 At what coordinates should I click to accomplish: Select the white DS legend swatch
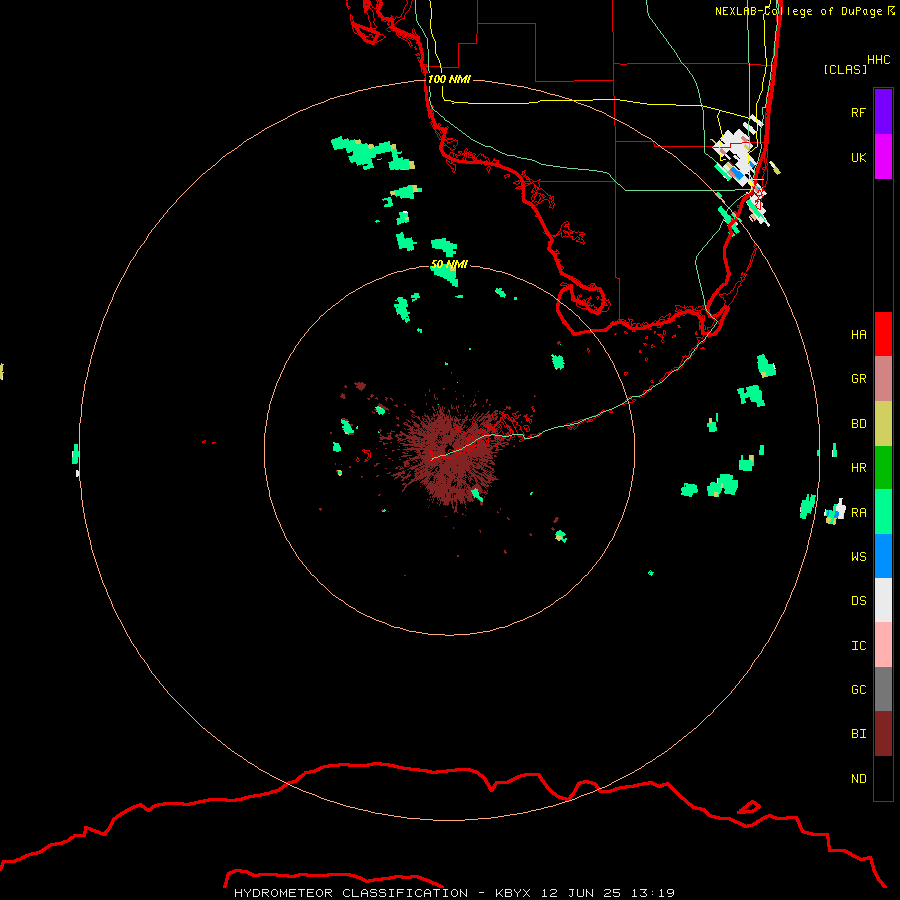[x=883, y=600]
